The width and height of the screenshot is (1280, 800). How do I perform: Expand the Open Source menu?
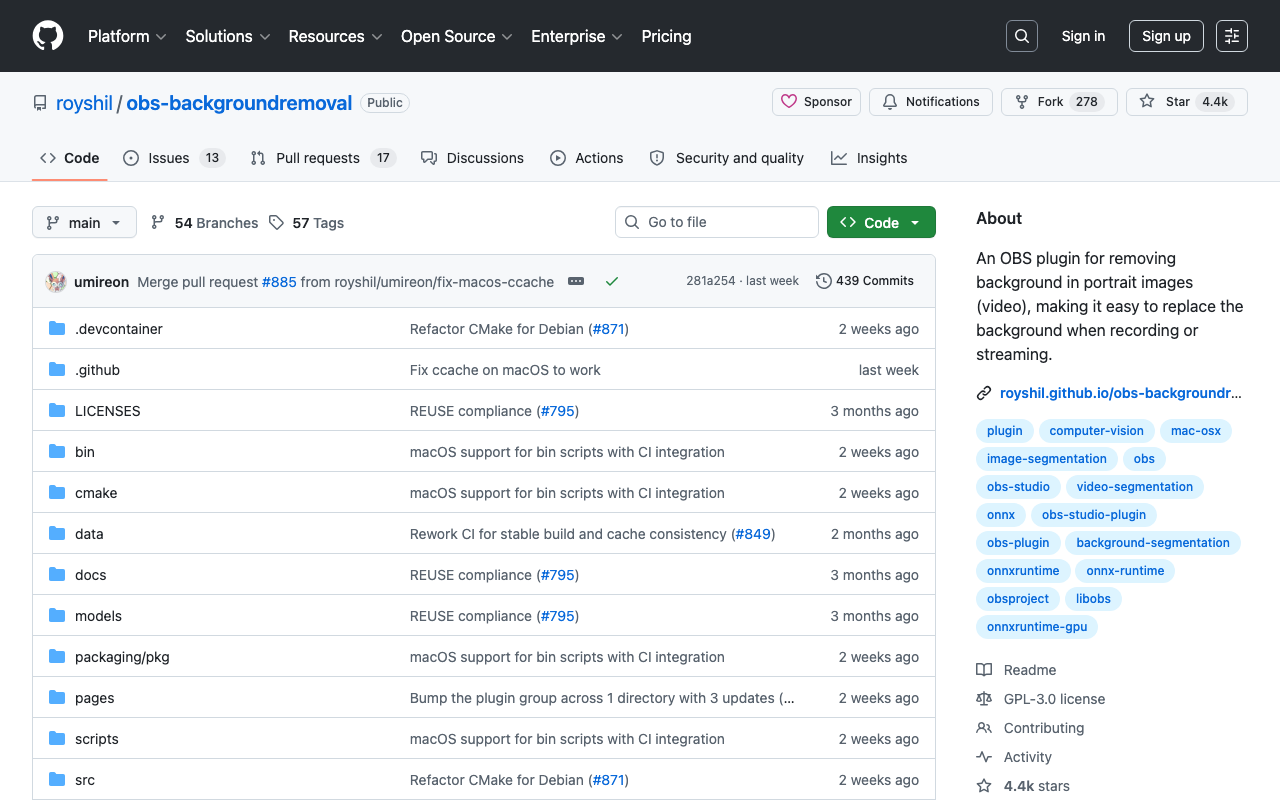click(457, 36)
